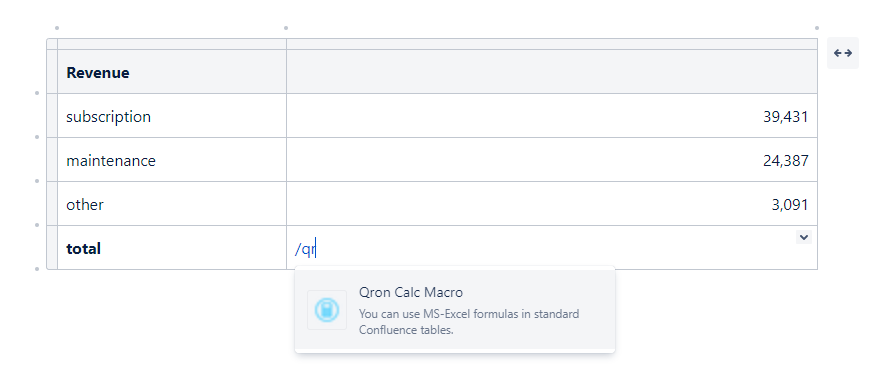Click the cell containing 3,091
Viewport: 886px width, 388px height.
pos(551,204)
